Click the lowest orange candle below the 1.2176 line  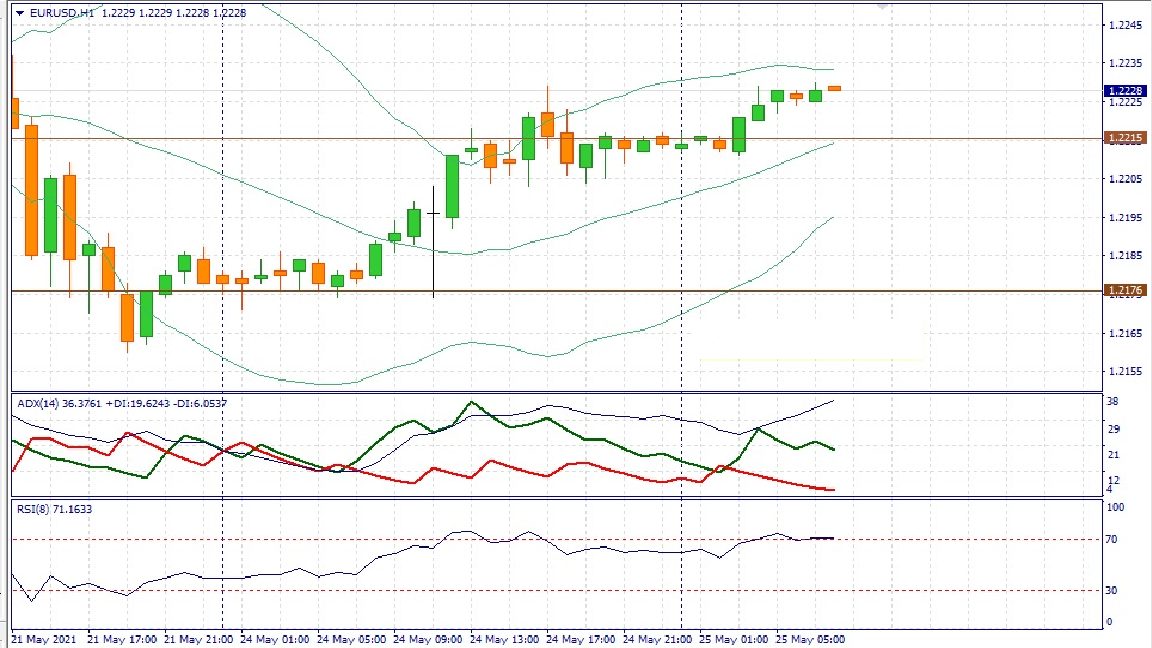point(127,317)
